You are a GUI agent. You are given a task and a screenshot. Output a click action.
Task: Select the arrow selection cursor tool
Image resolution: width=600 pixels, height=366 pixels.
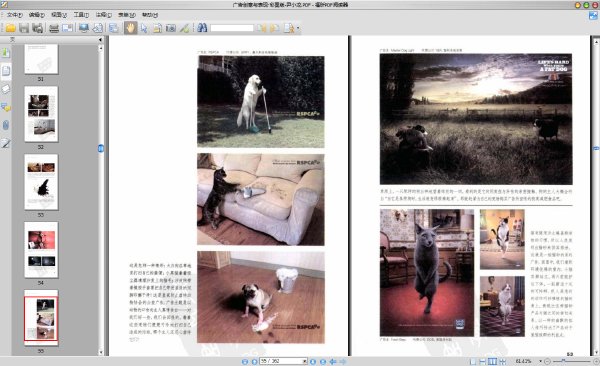tap(144, 28)
